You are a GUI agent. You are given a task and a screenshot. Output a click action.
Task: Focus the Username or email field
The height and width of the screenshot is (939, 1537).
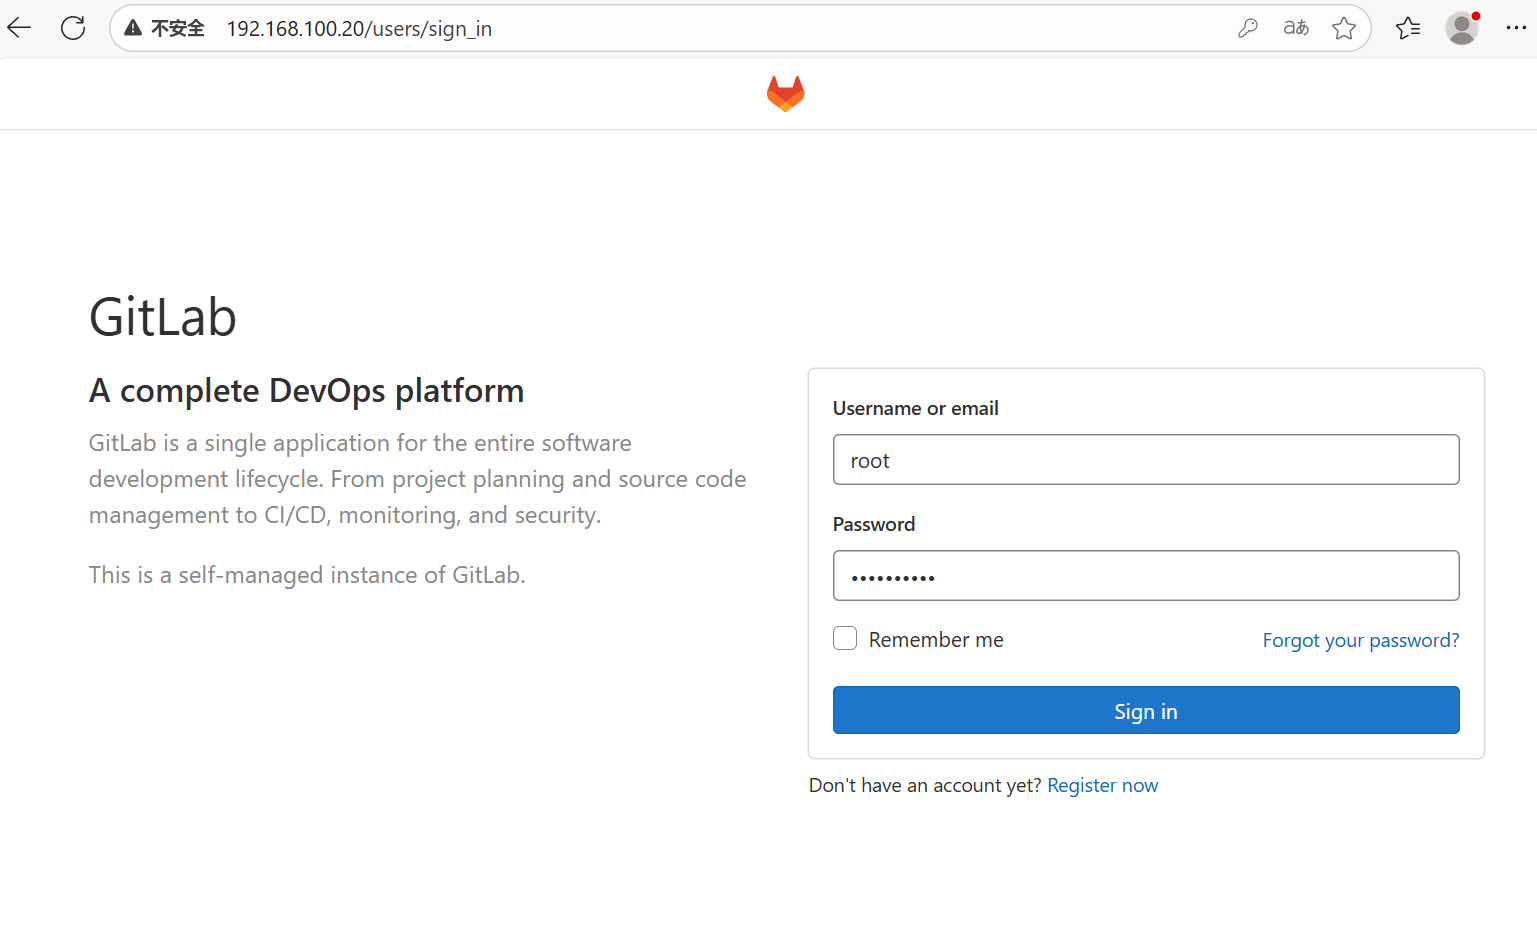pyautogui.click(x=1146, y=460)
